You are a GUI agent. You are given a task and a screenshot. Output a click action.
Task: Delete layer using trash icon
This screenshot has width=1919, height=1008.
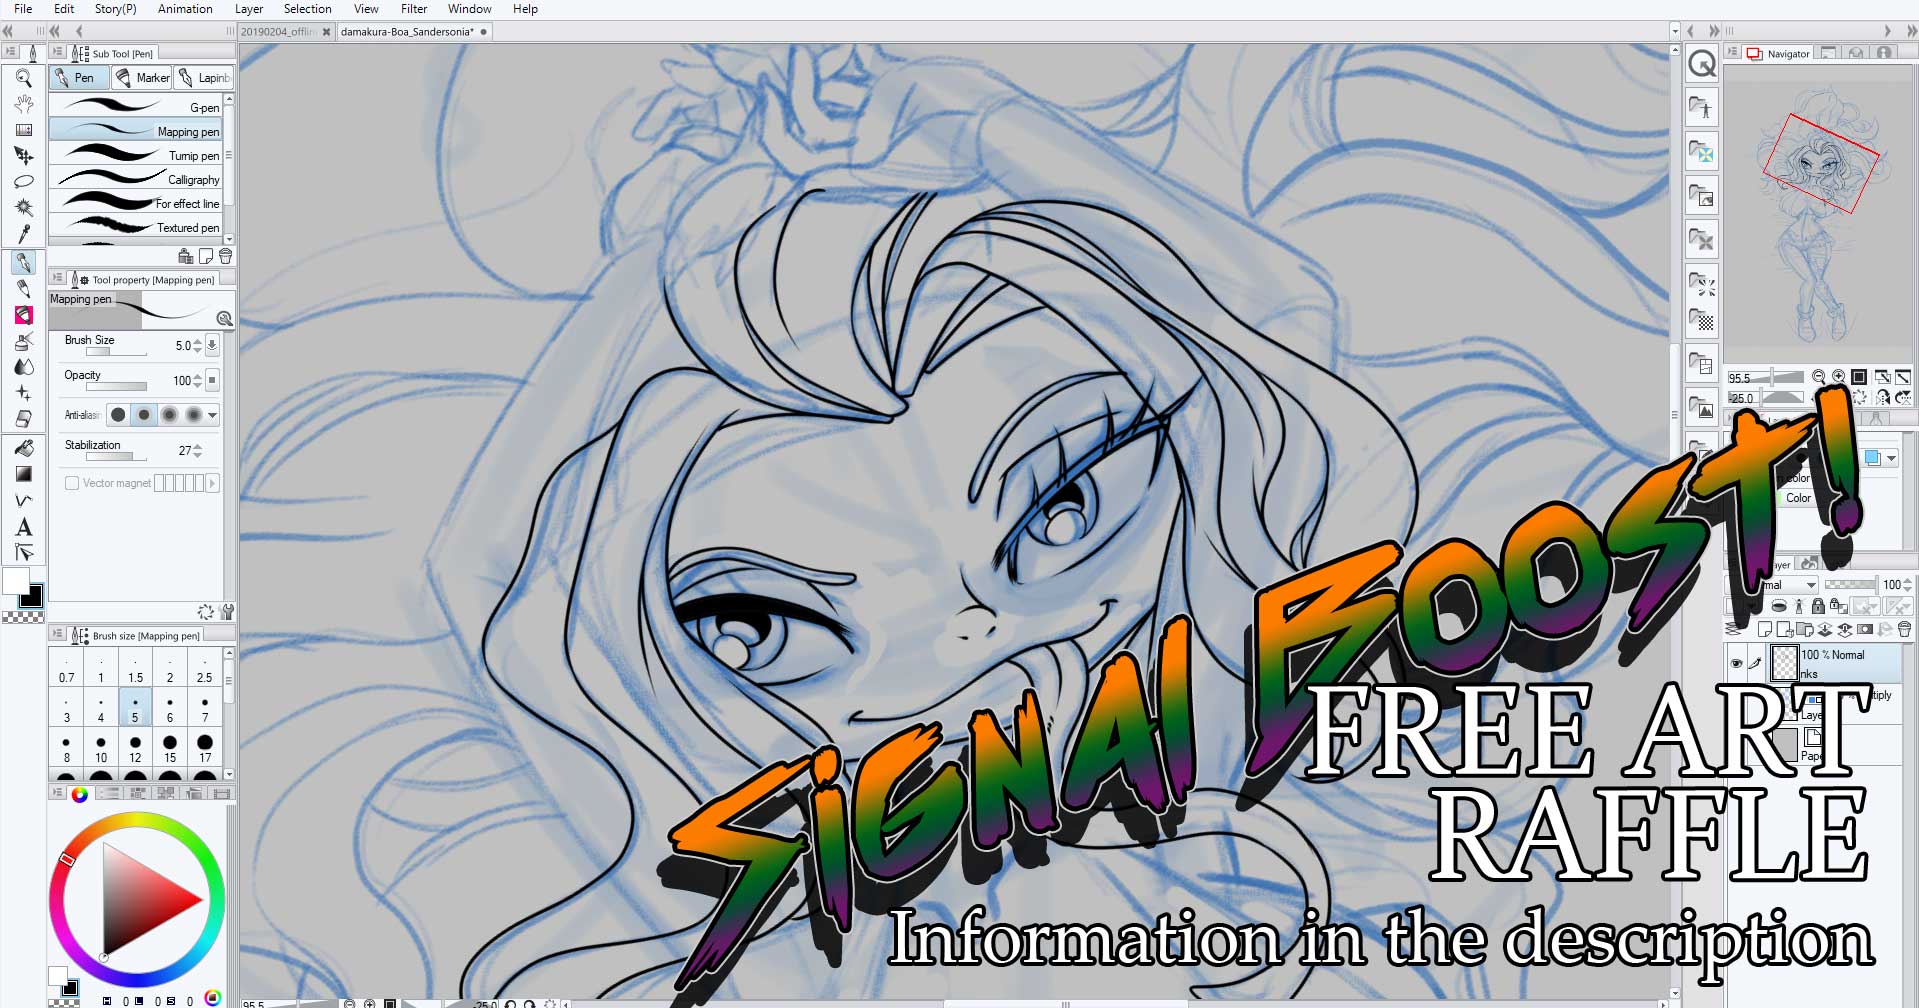(1904, 630)
